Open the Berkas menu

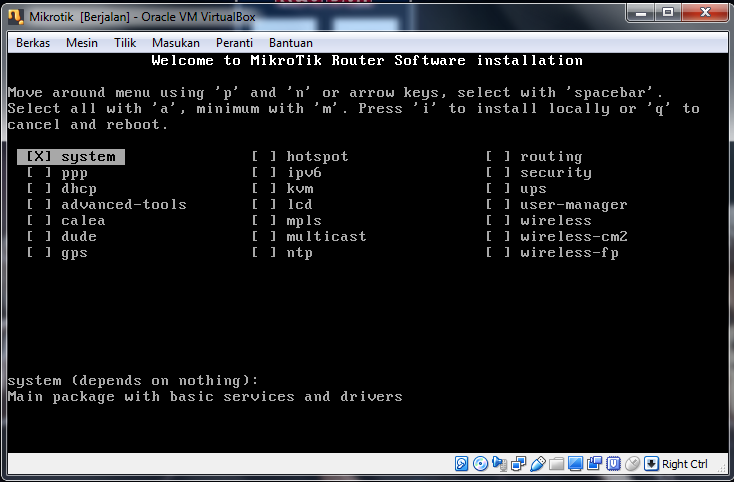33,43
